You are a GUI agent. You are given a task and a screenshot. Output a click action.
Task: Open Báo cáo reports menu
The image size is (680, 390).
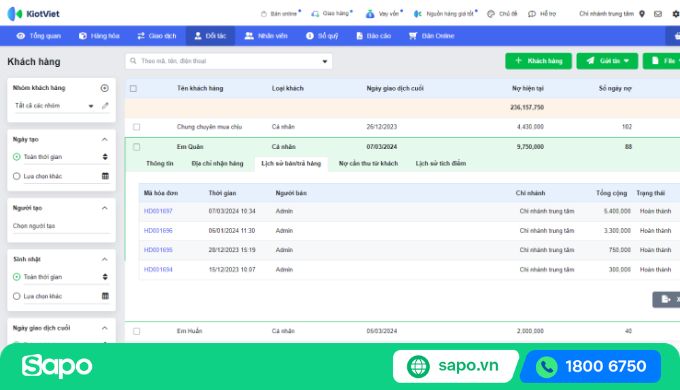pyautogui.click(x=374, y=36)
